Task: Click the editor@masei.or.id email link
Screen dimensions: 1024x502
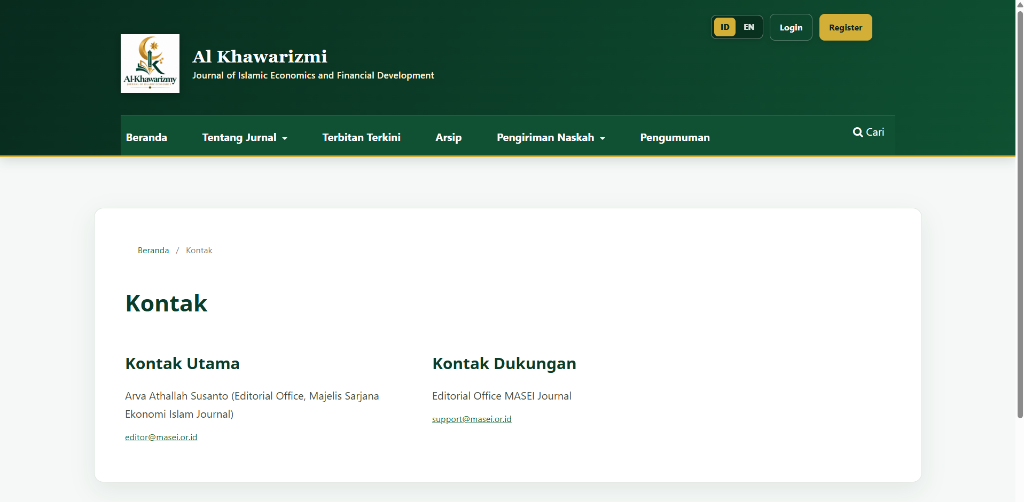Action: (x=161, y=437)
